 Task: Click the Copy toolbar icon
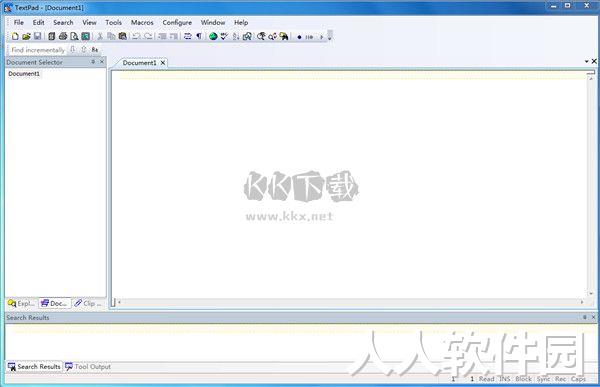(111, 36)
